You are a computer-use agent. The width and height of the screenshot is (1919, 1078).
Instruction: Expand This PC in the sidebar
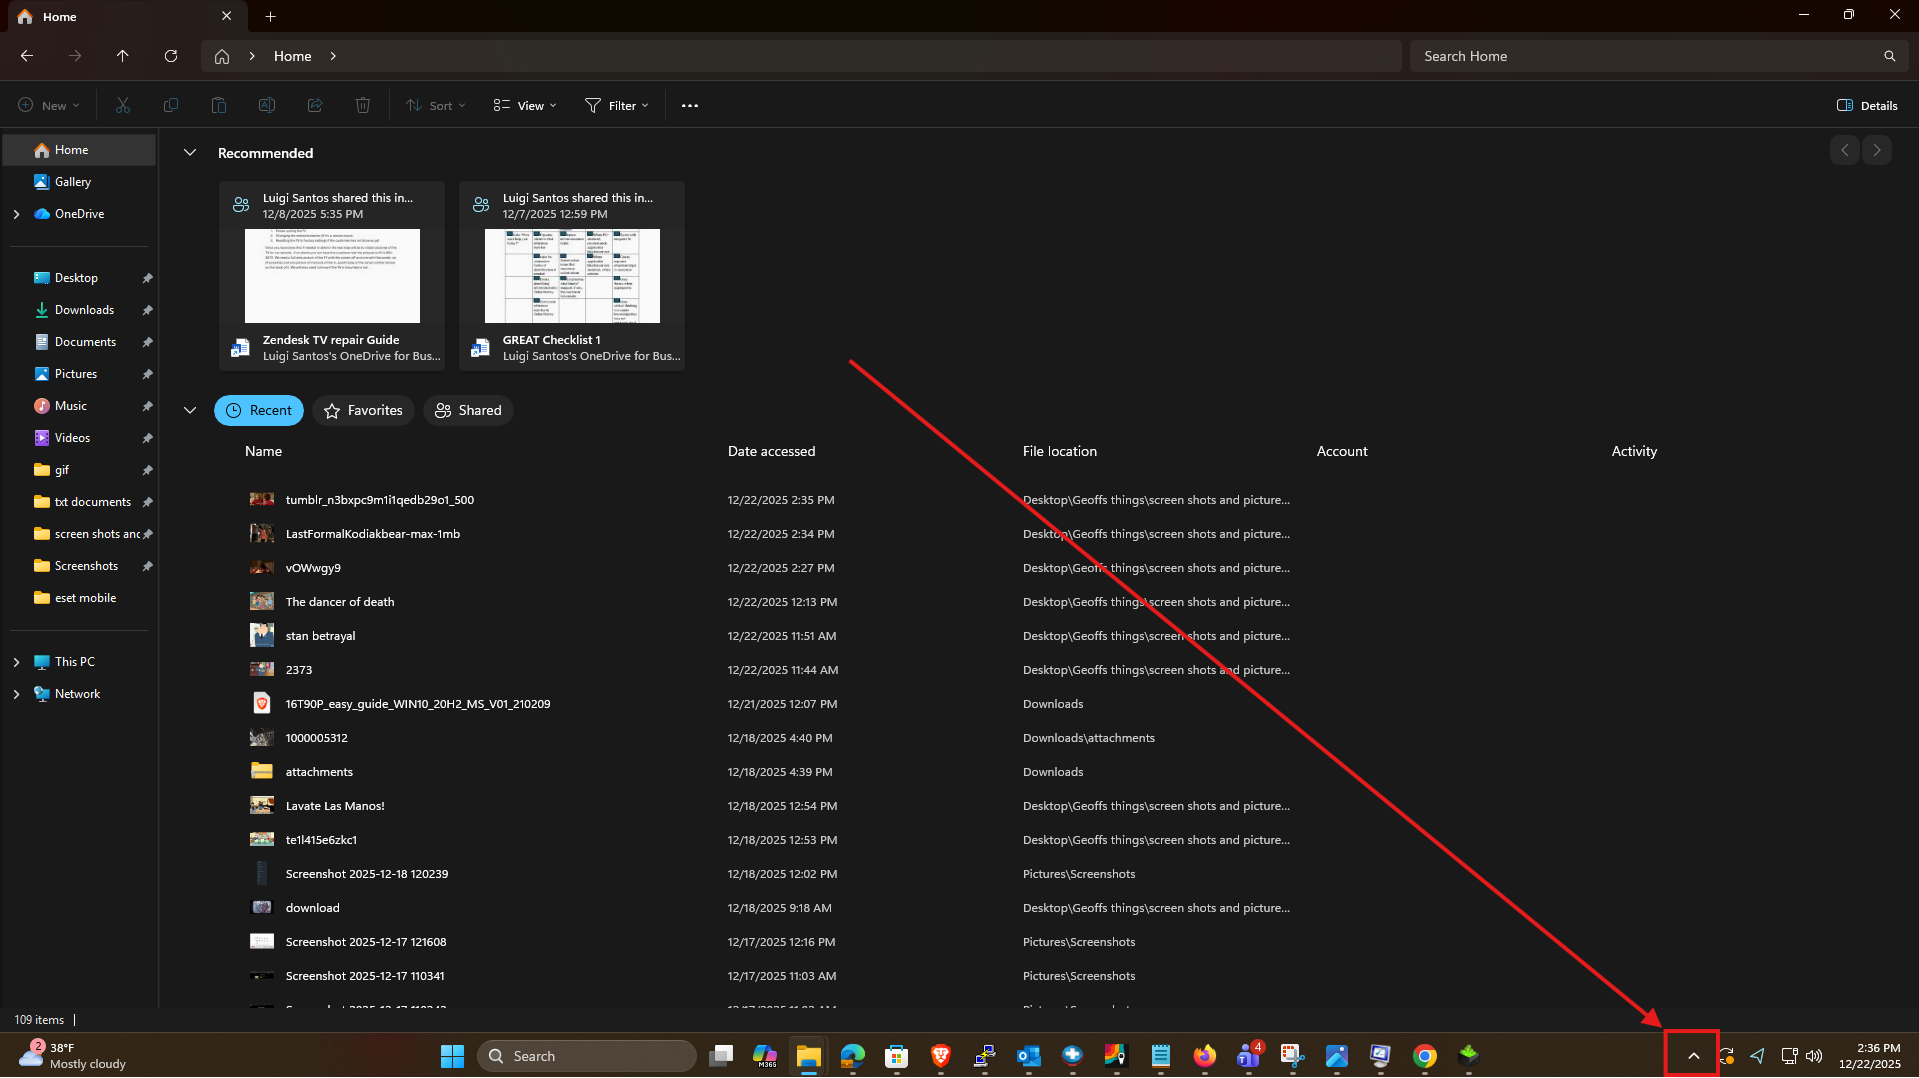pos(16,662)
